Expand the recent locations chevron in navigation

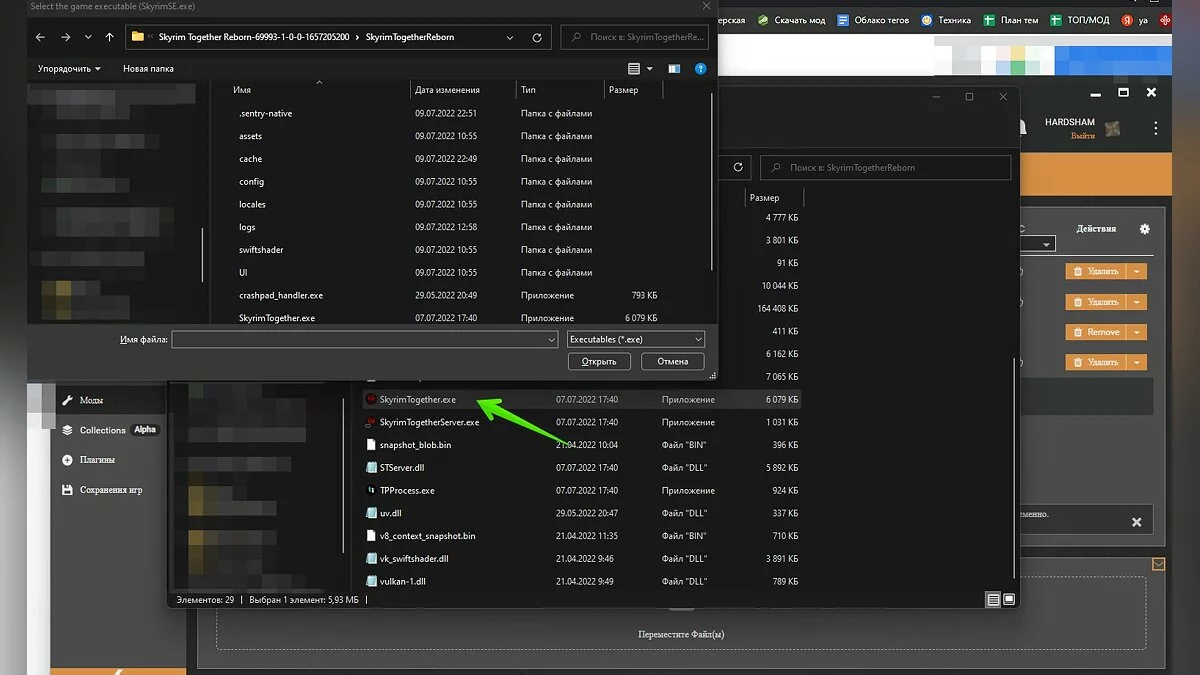click(88, 37)
